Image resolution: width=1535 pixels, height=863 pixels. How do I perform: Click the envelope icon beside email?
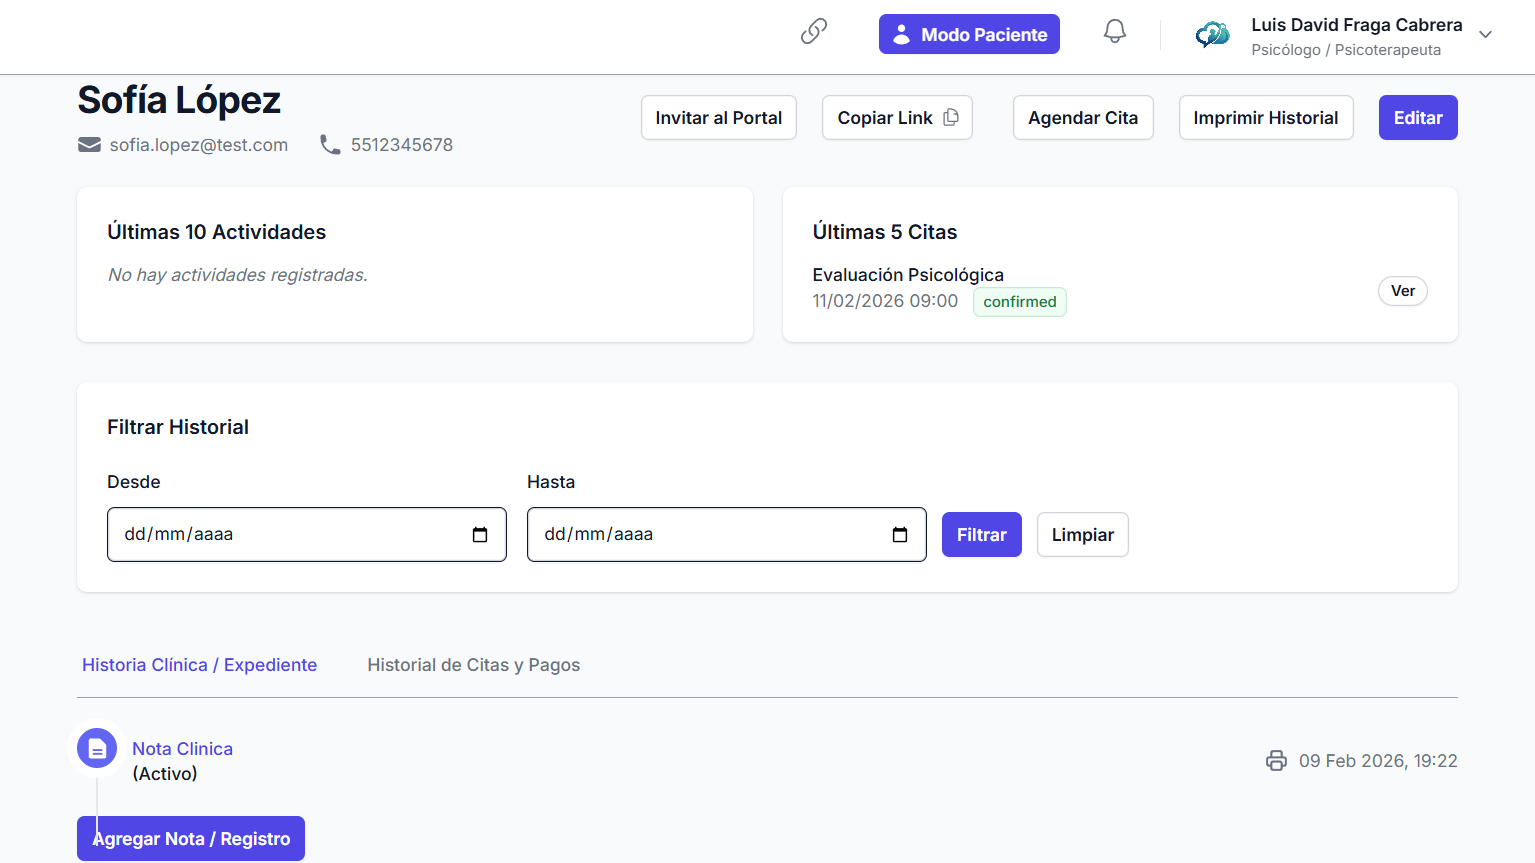pyautogui.click(x=89, y=145)
